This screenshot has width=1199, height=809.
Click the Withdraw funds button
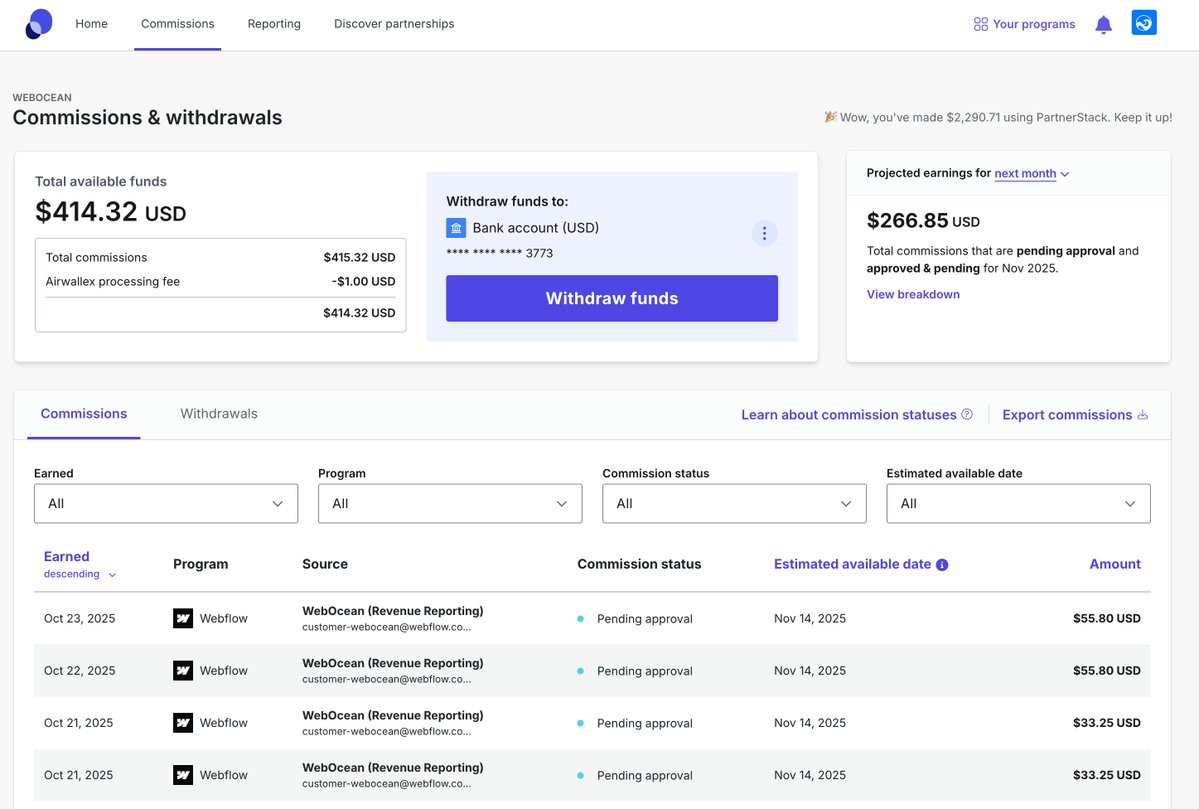coord(612,298)
